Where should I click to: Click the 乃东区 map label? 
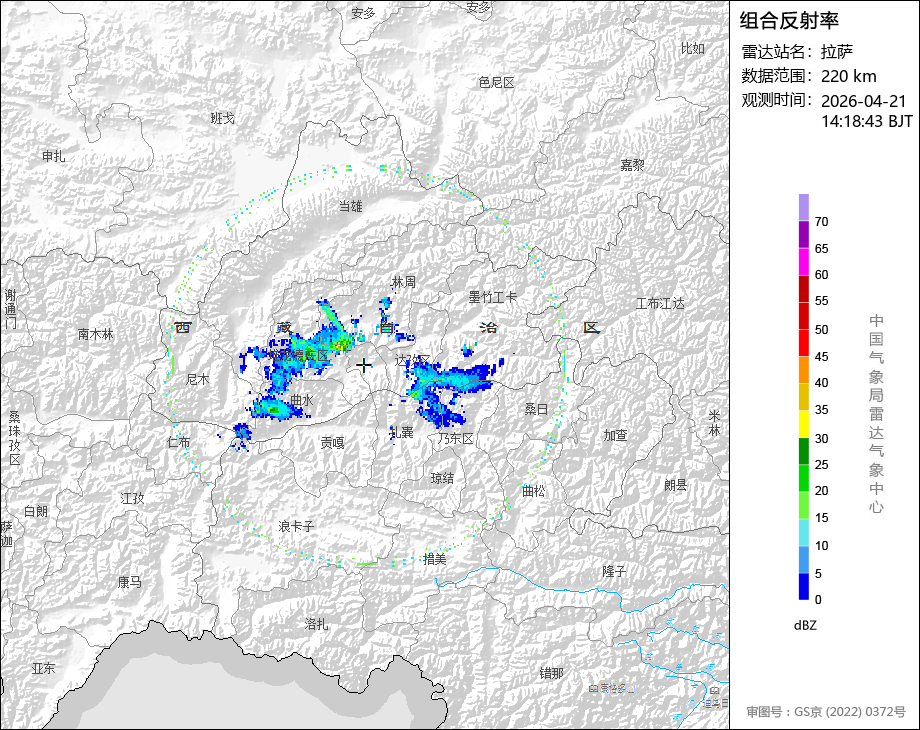pos(455,438)
